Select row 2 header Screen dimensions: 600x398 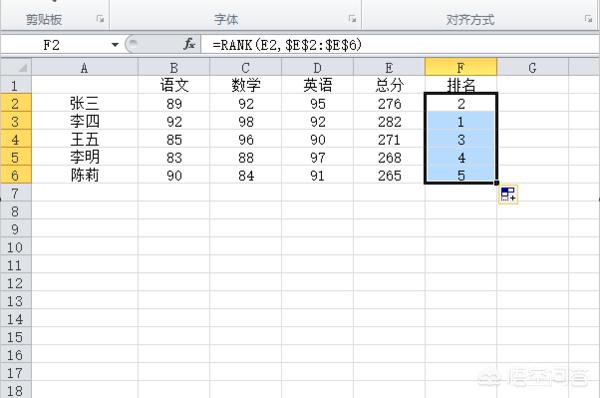[x=16, y=103]
